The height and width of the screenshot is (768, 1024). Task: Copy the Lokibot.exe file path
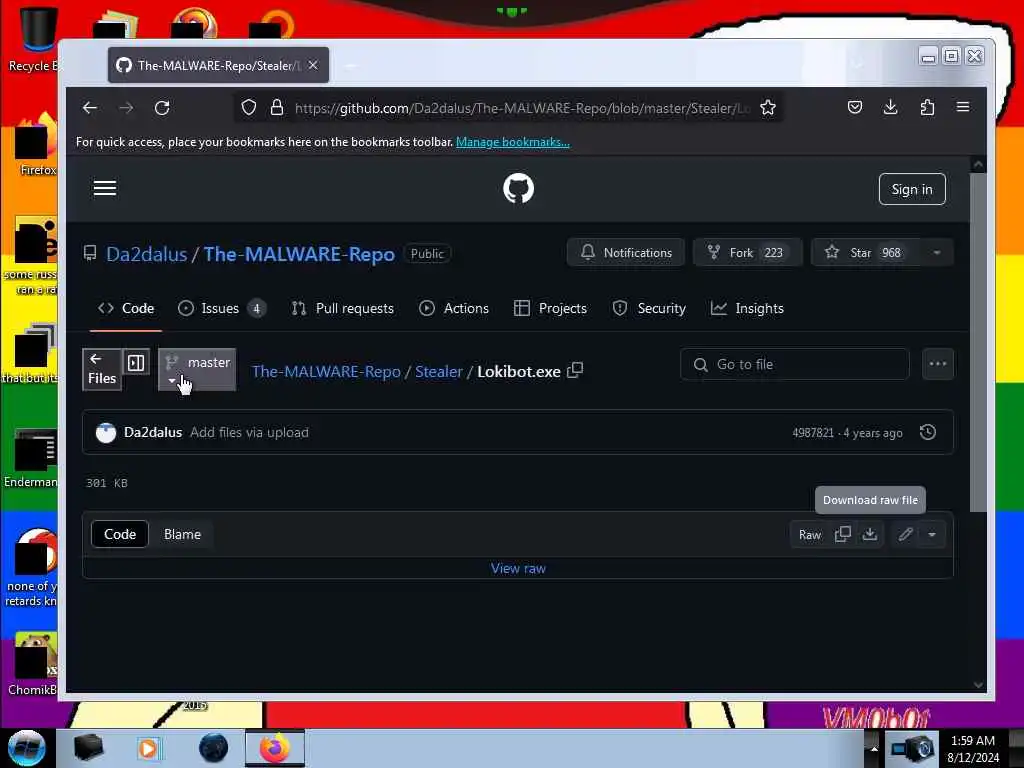[x=575, y=370]
